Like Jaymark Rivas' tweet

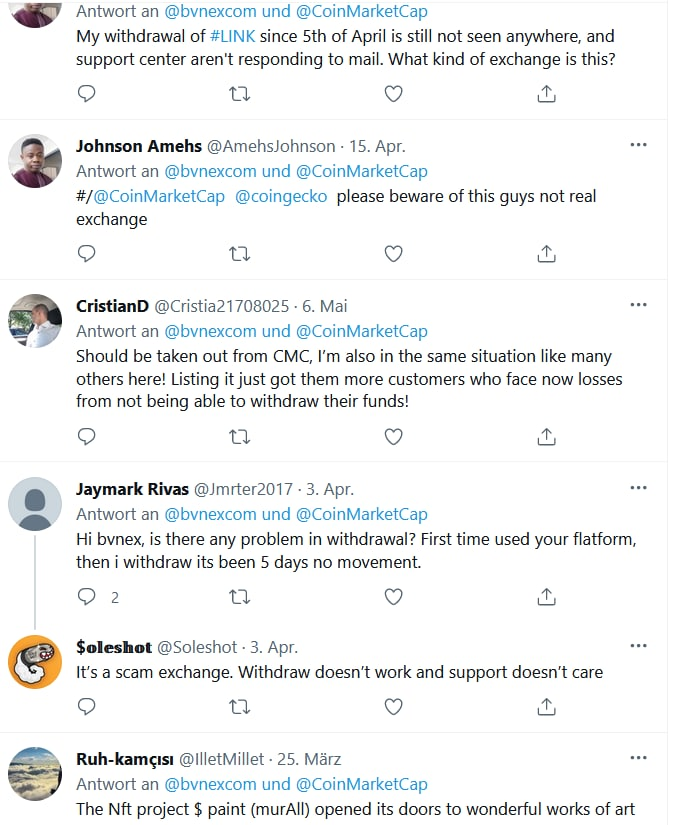394,596
